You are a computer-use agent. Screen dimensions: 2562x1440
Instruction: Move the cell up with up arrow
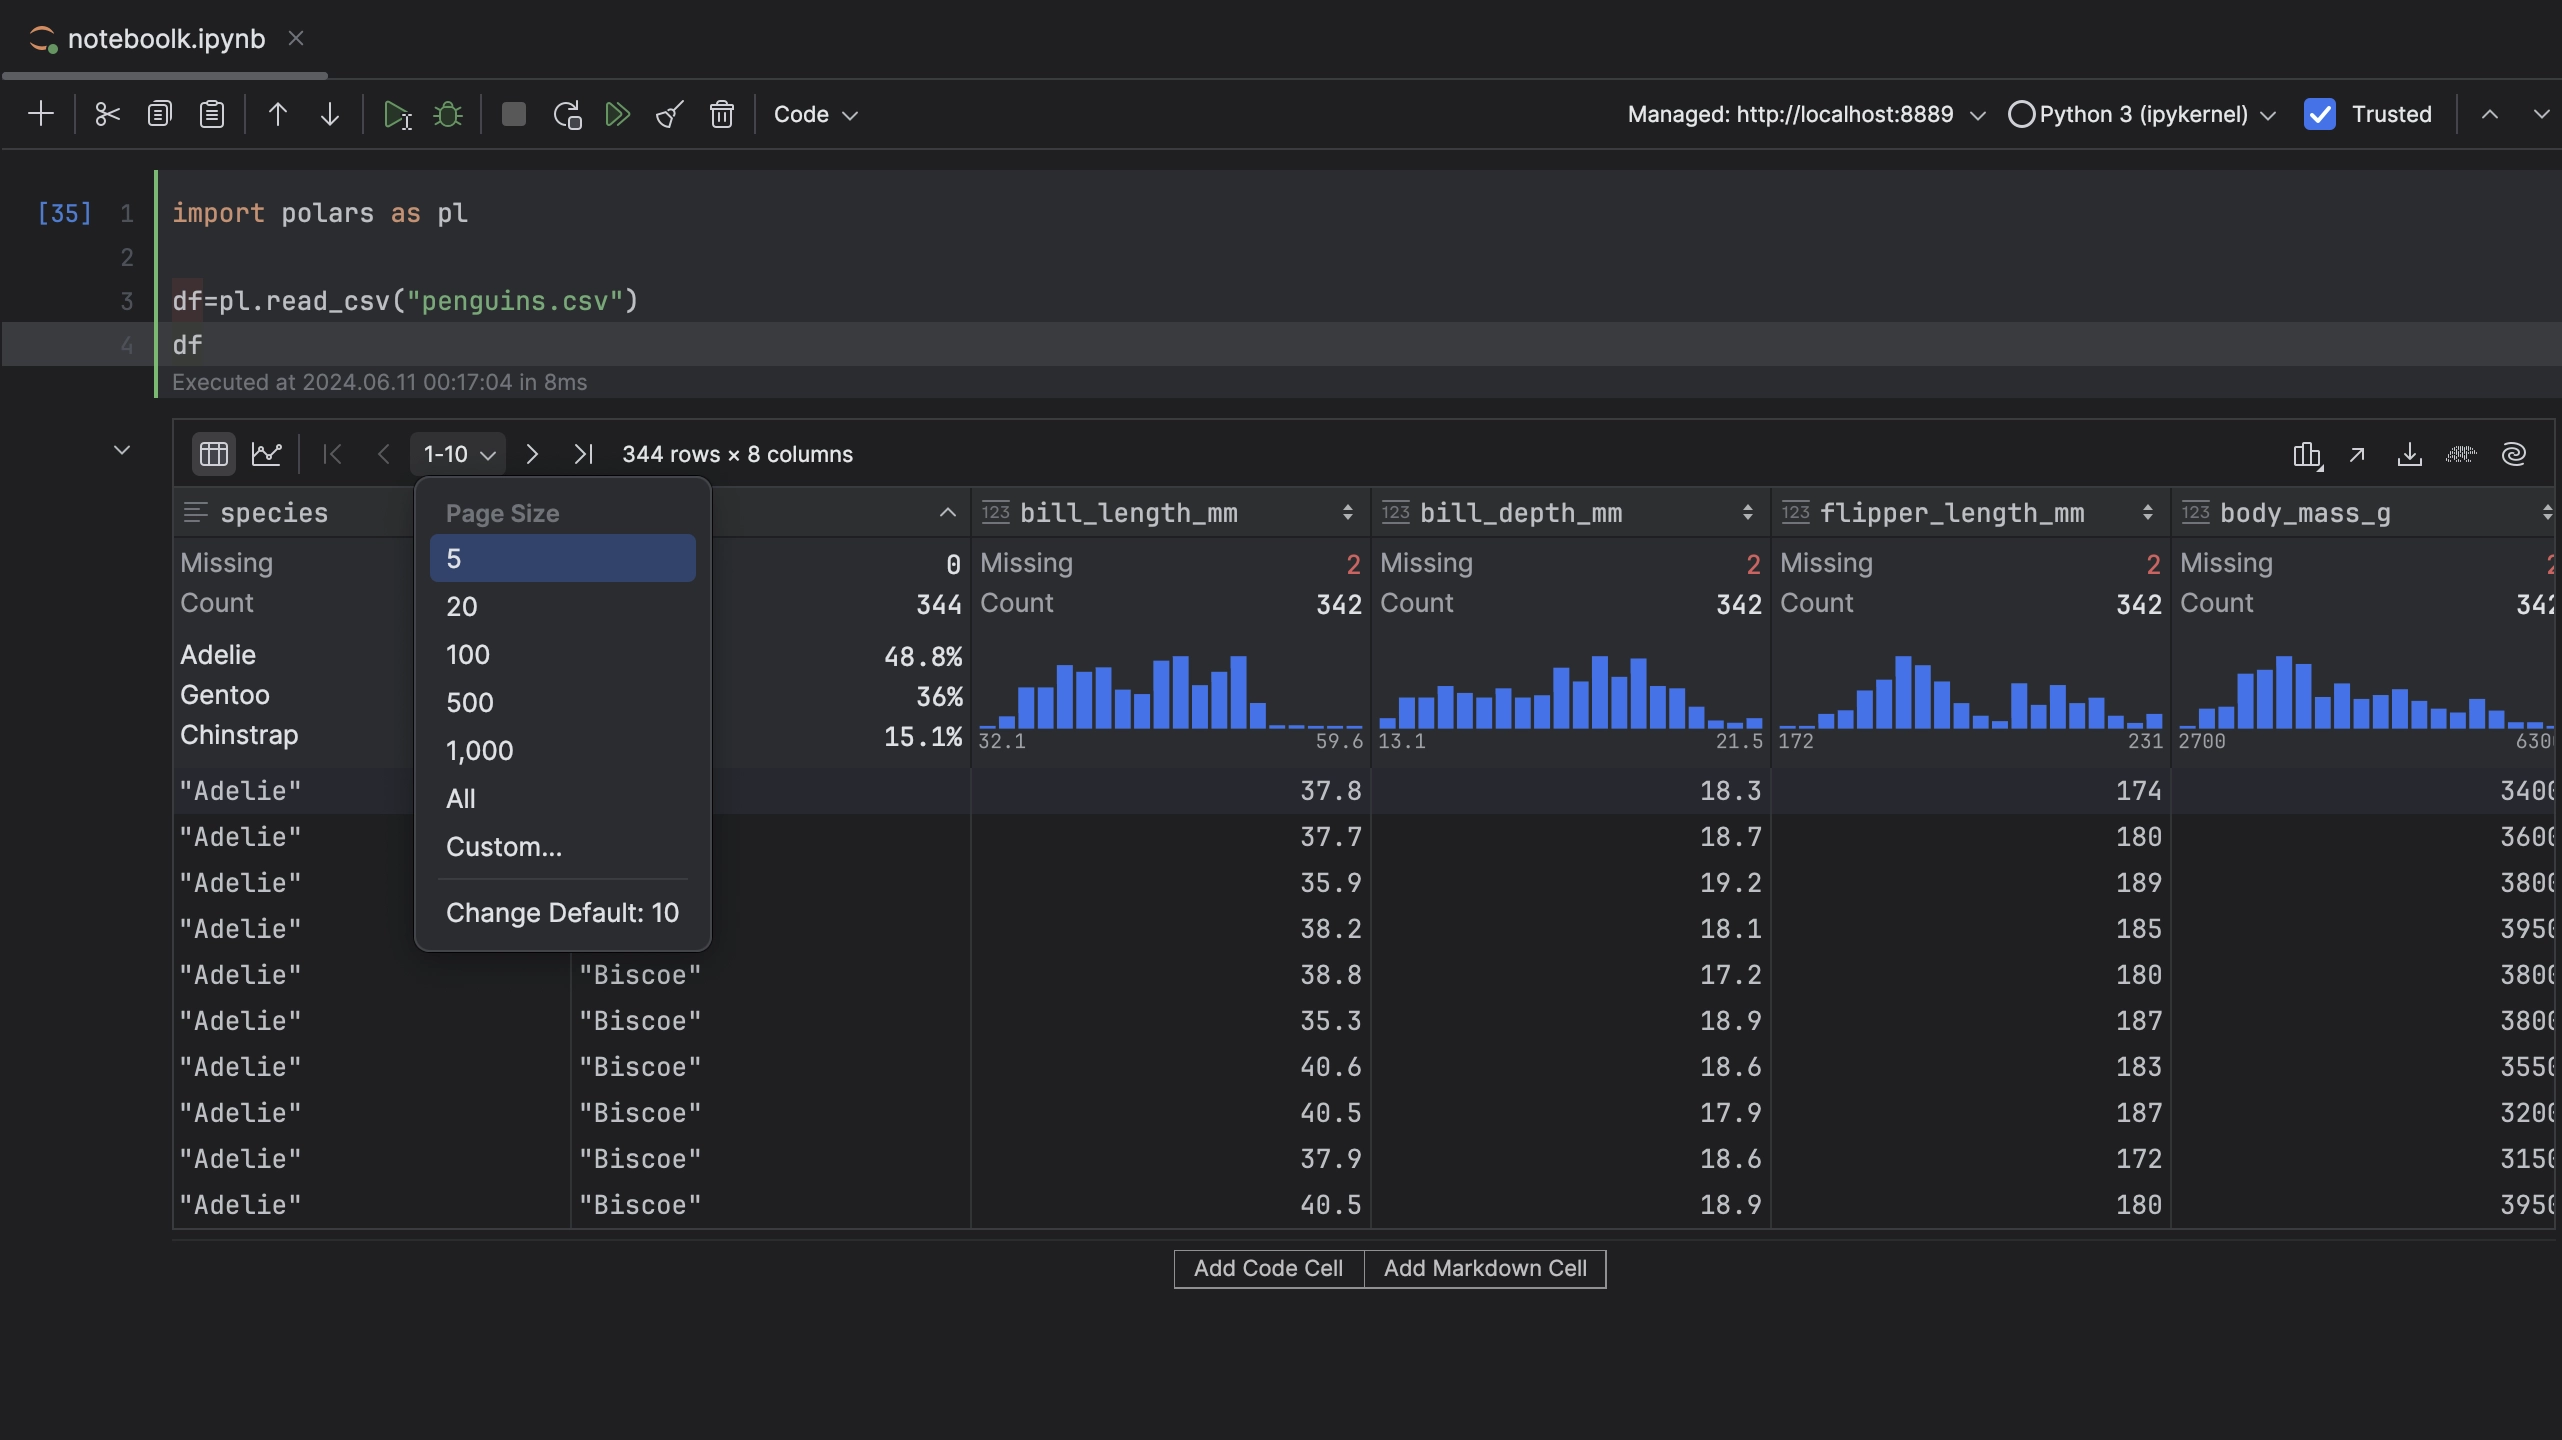click(x=277, y=114)
